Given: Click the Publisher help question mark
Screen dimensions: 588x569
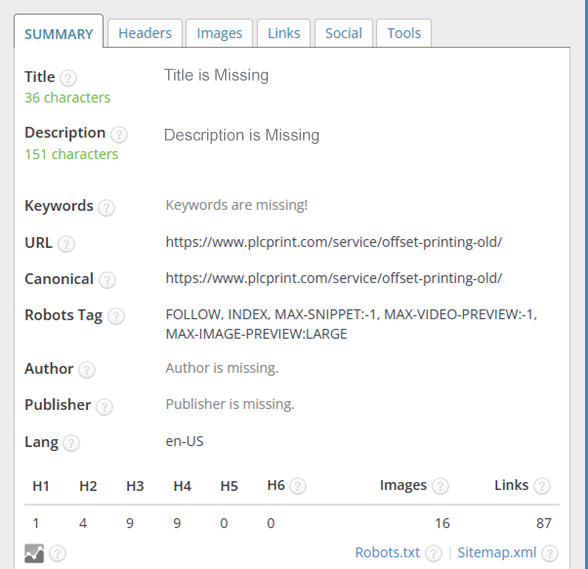Looking at the screenshot, I should 104,407.
